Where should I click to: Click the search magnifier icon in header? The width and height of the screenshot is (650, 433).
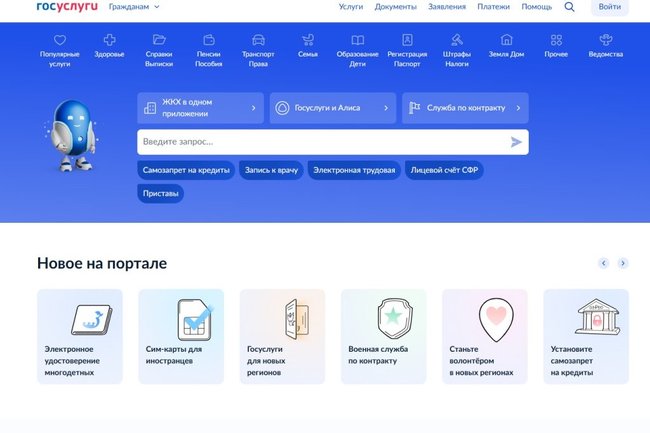[569, 7]
